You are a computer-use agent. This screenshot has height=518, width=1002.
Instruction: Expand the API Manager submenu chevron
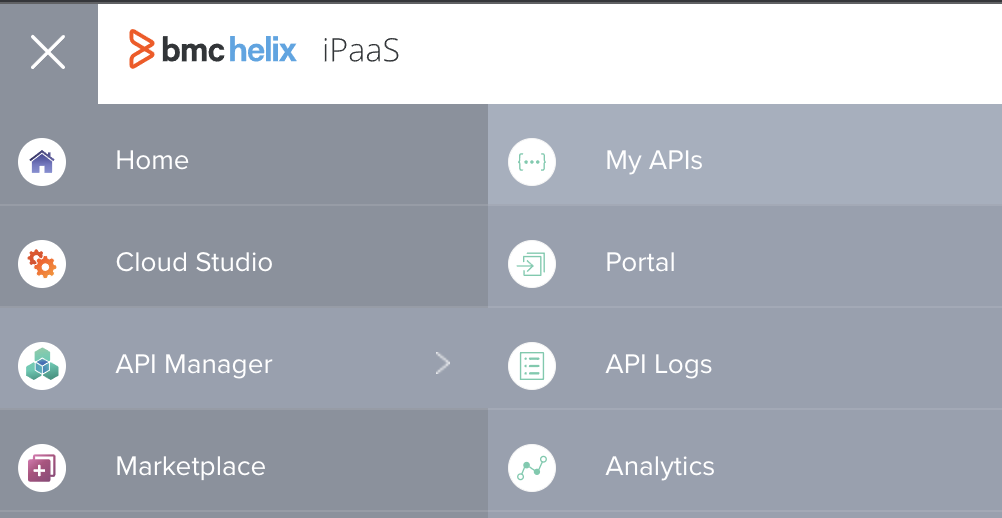443,363
